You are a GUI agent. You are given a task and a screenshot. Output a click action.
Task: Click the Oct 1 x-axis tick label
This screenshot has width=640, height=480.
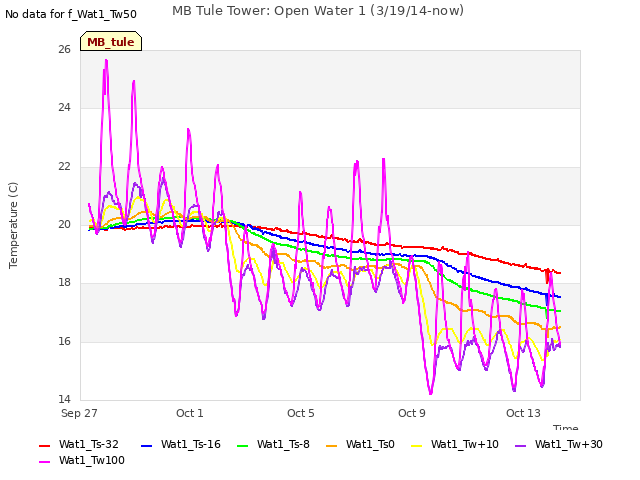point(190,413)
